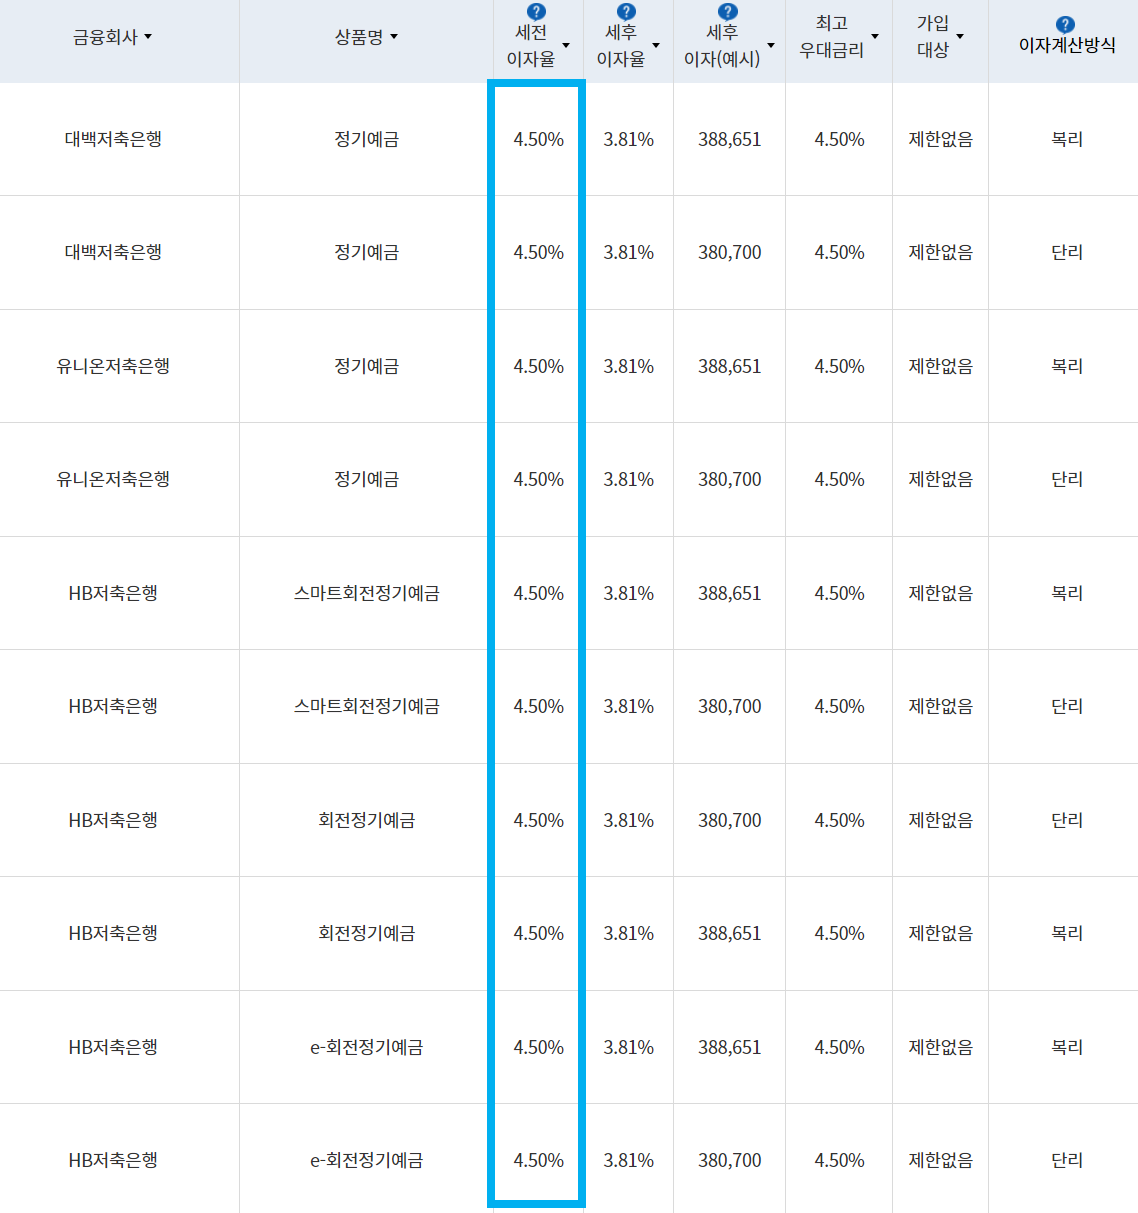Sort by 가입 대상 header arrow

click(x=960, y=37)
